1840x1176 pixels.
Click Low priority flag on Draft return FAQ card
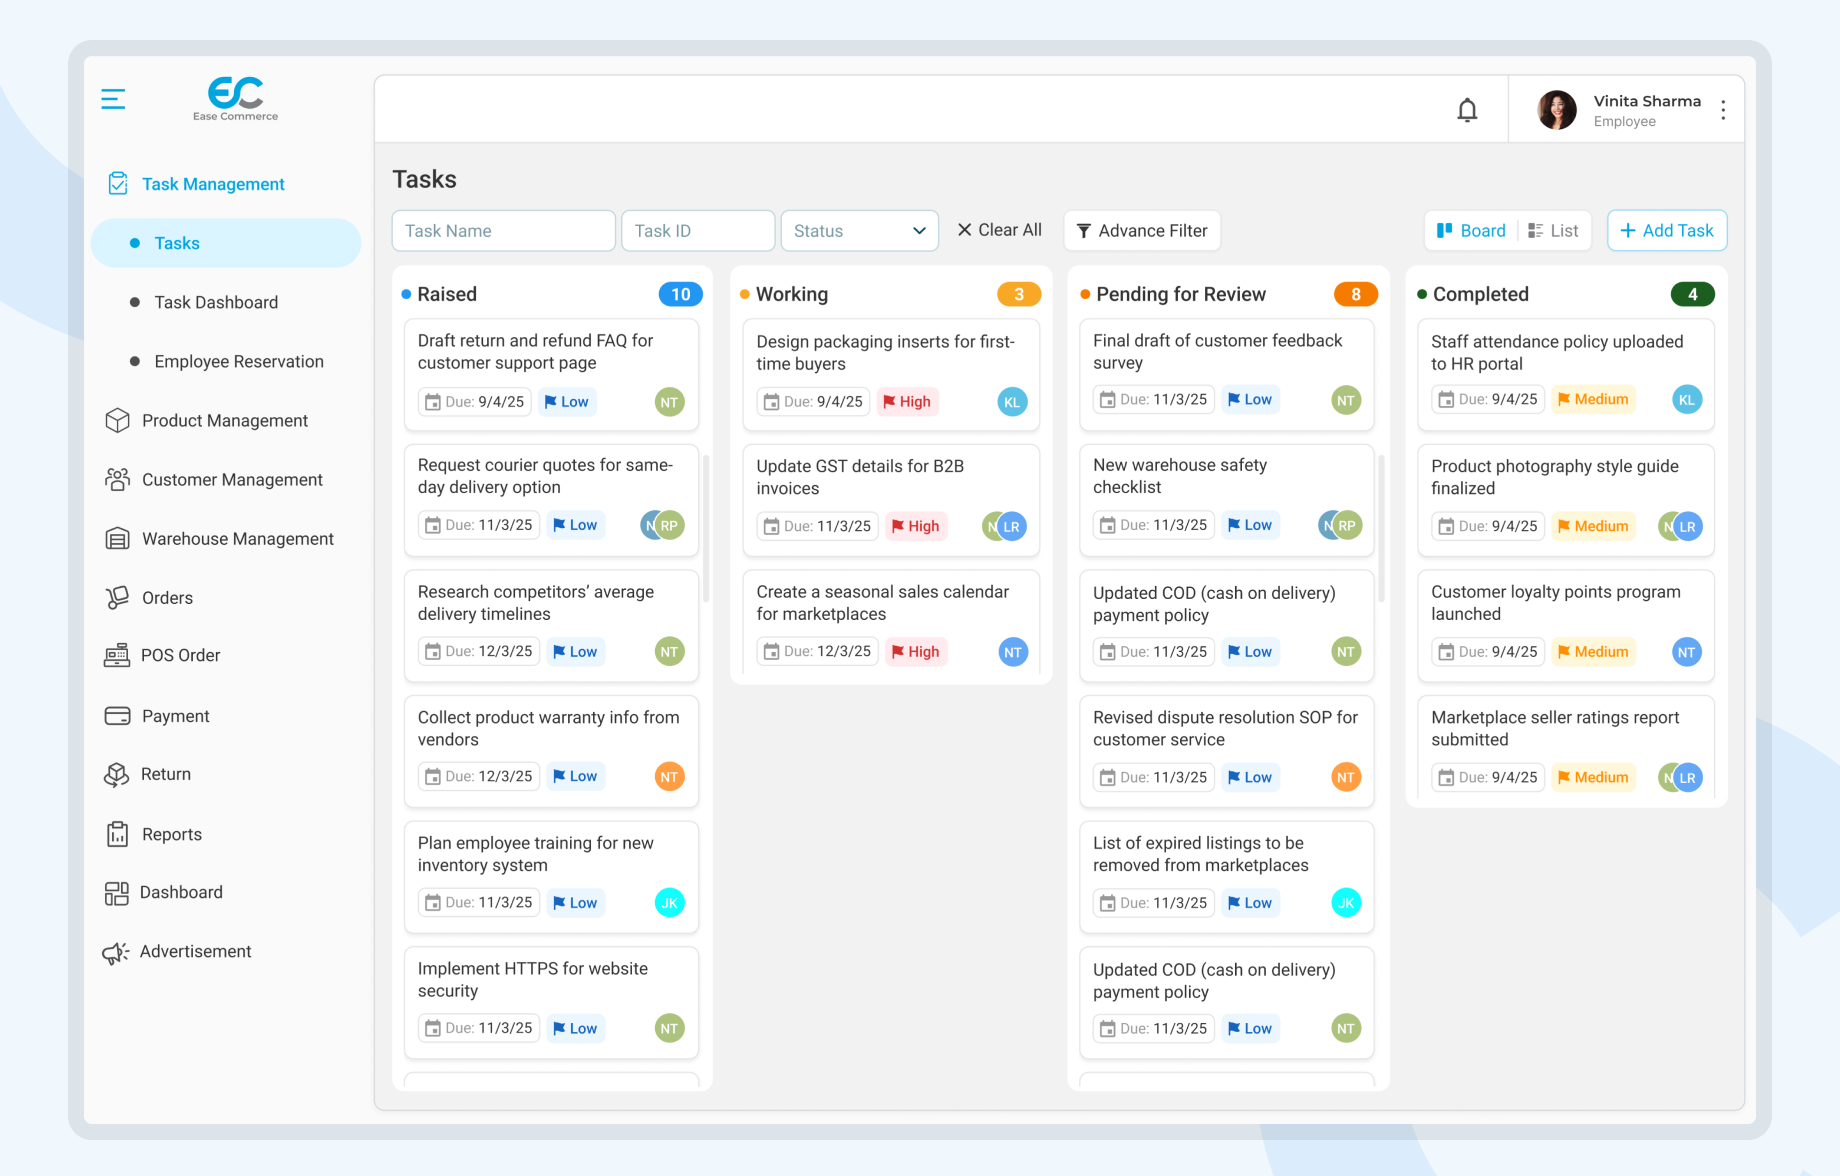coord(567,402)
